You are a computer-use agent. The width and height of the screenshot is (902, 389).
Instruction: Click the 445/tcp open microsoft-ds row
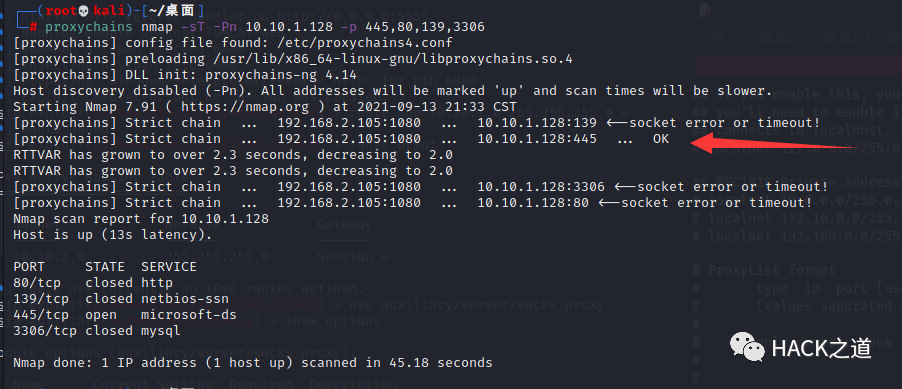pyautogui.click(x=125, y=315)
